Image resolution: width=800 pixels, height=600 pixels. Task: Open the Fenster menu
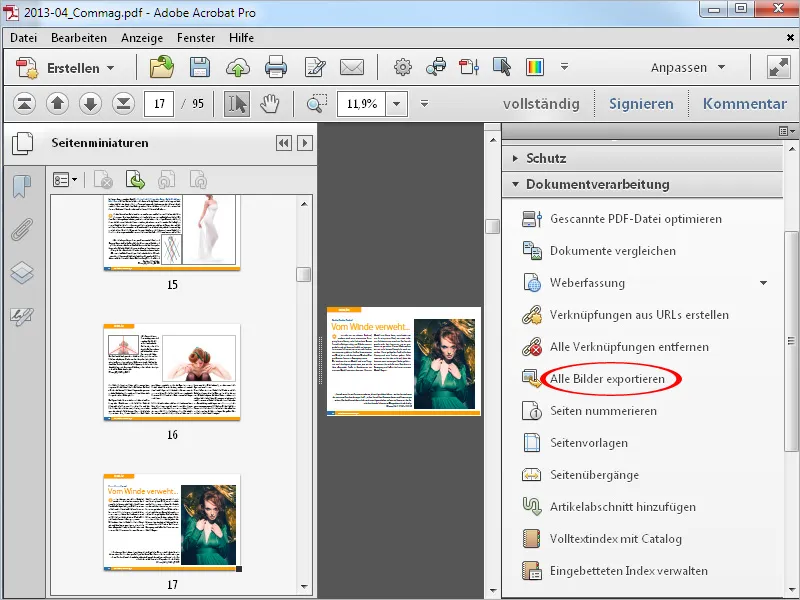pyautogui.click(x=196, y=38)
